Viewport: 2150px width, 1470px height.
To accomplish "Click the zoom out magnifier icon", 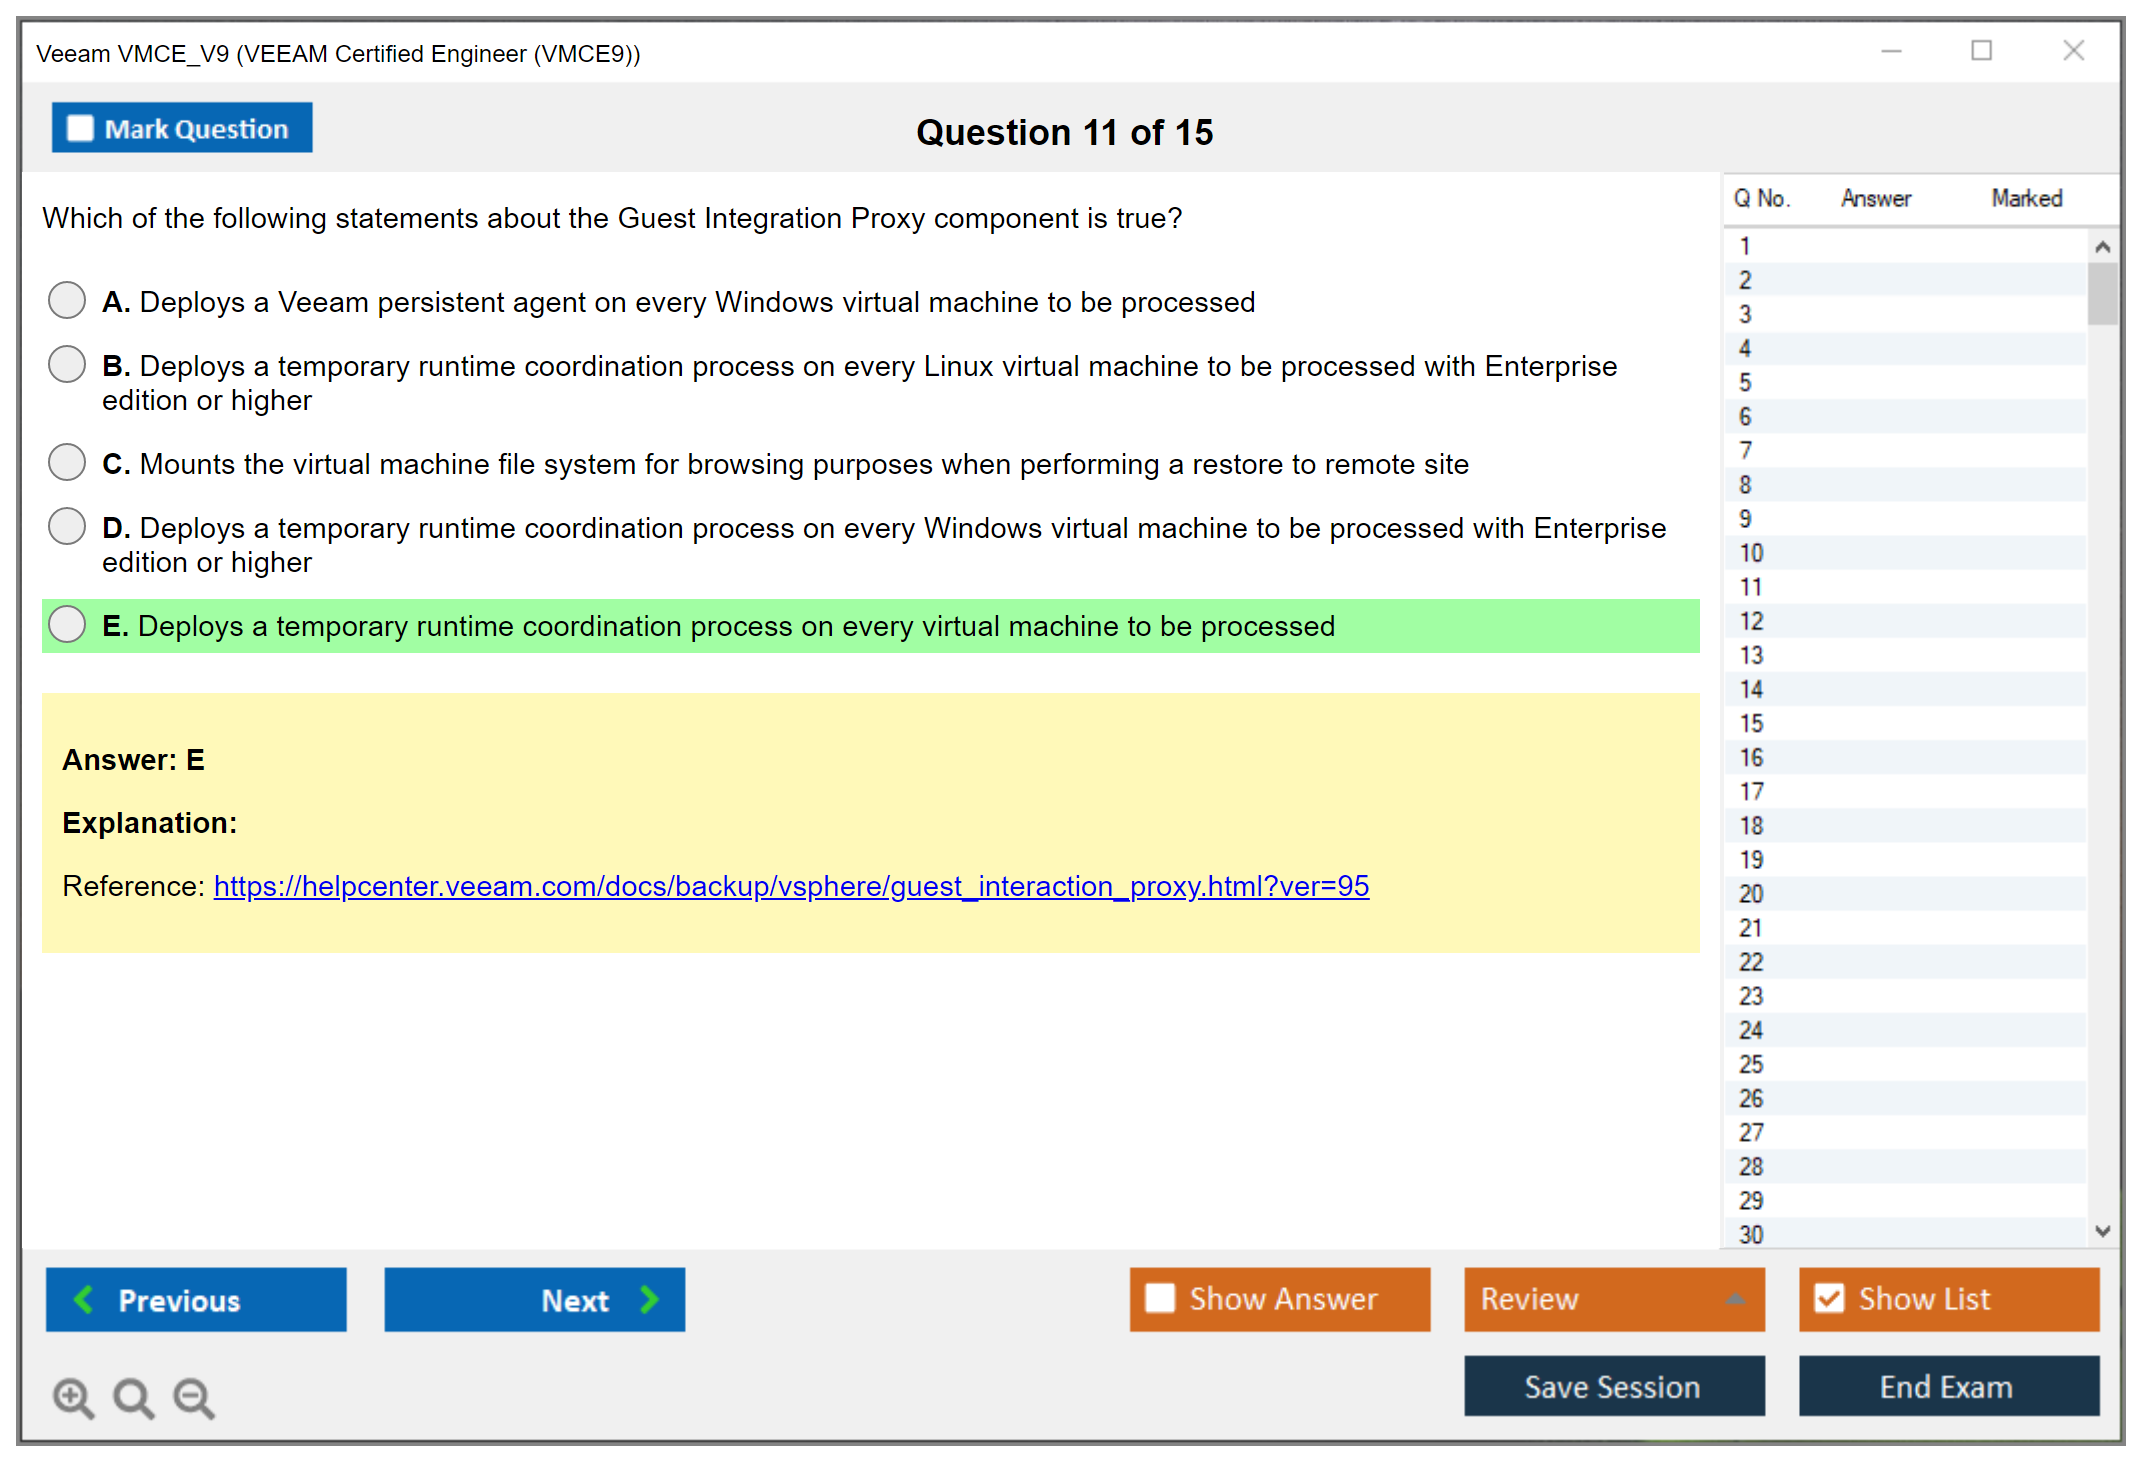I will 194,1398.
